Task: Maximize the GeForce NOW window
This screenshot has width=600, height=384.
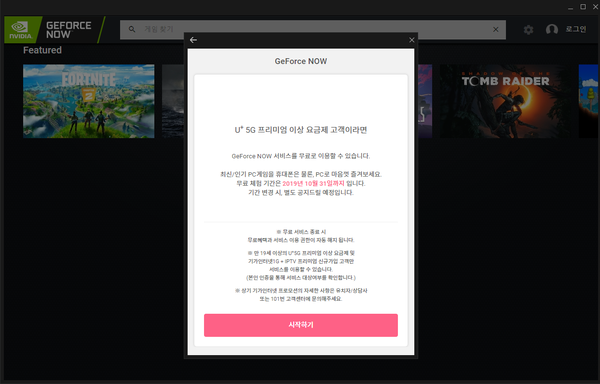Action: coord(583,7)
